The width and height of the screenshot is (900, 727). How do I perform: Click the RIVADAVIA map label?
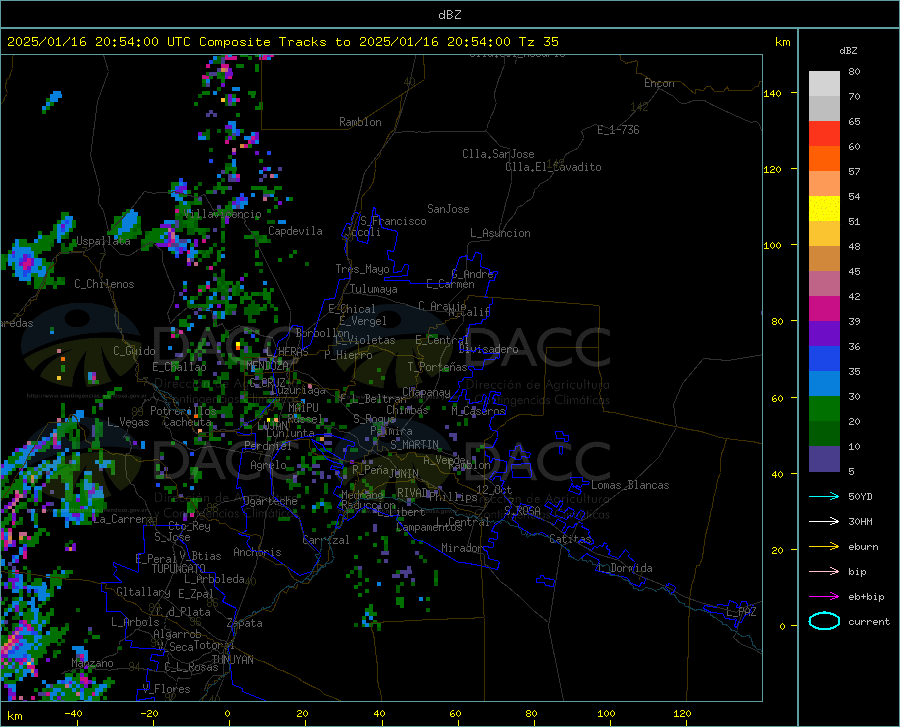[x=414, y=493]
